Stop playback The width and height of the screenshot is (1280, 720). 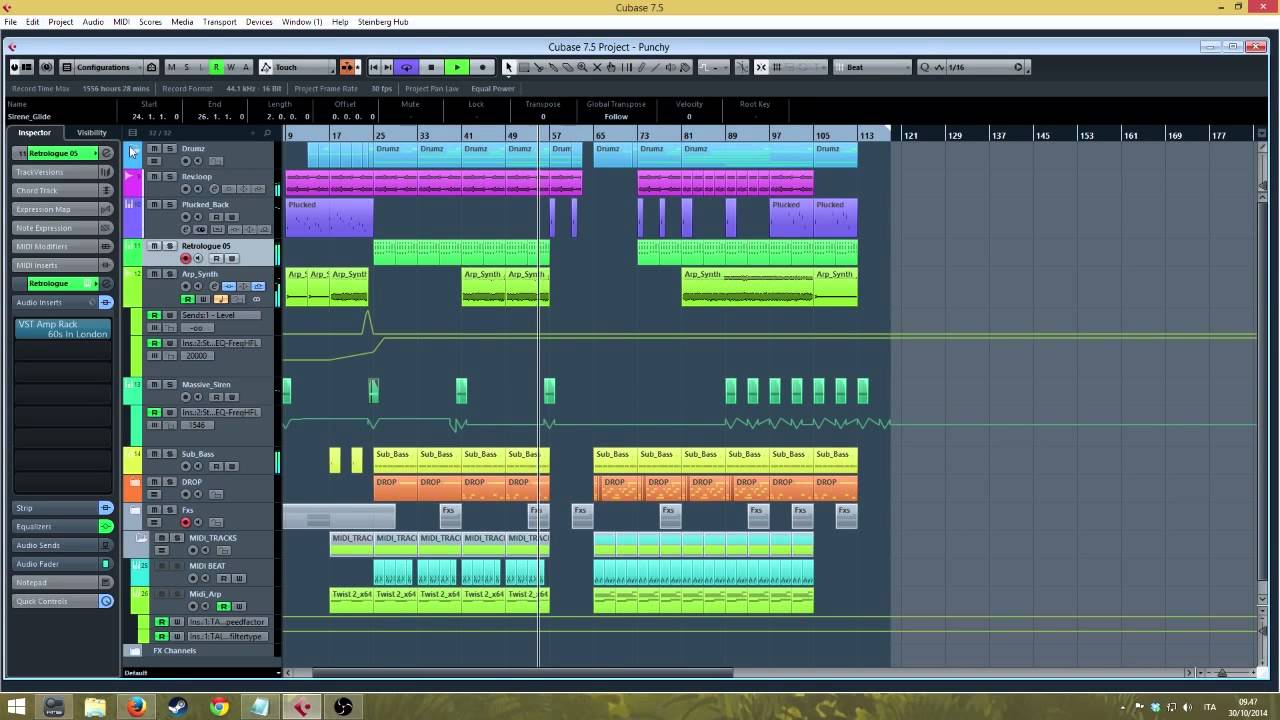tap(431, 67)
